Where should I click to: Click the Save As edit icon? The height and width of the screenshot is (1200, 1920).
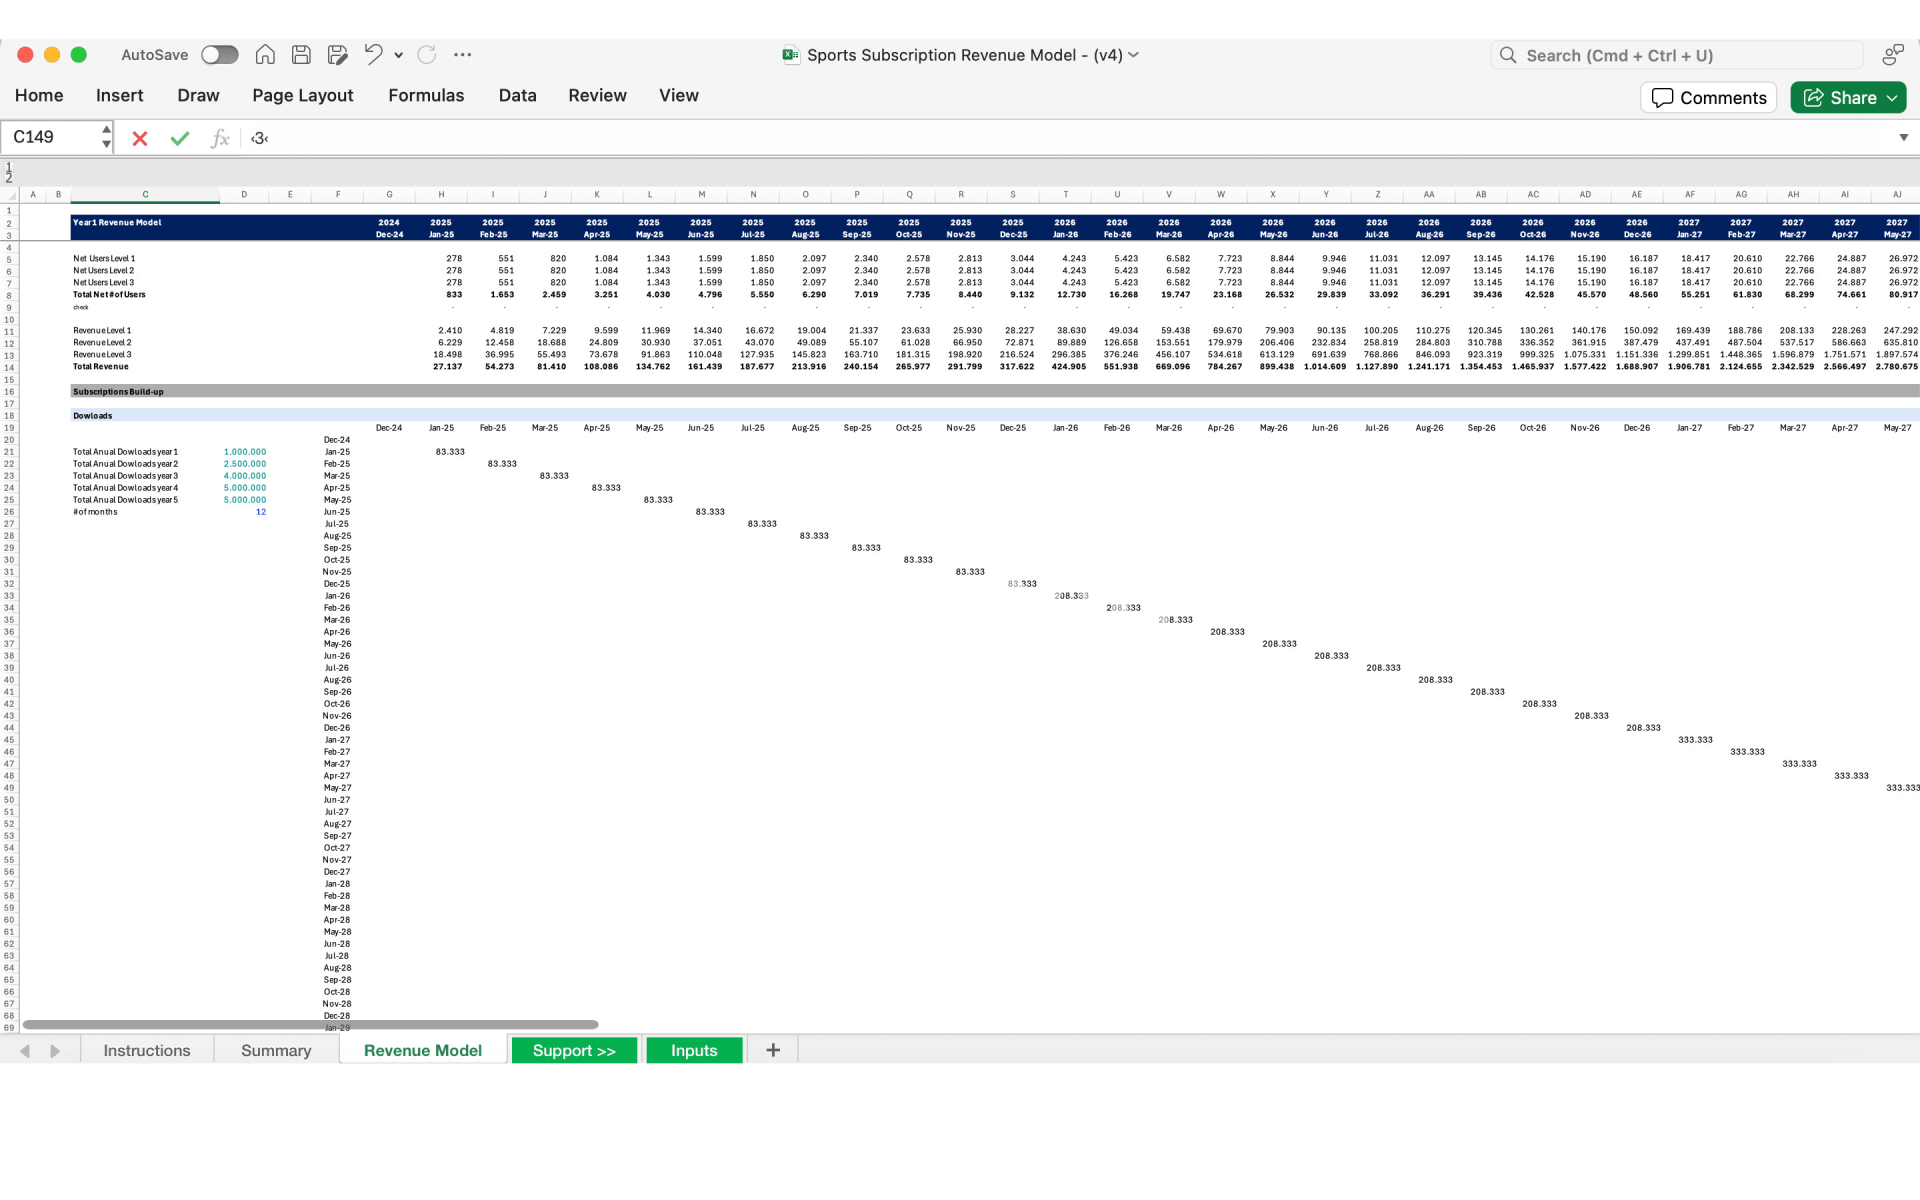pos(337,55)
